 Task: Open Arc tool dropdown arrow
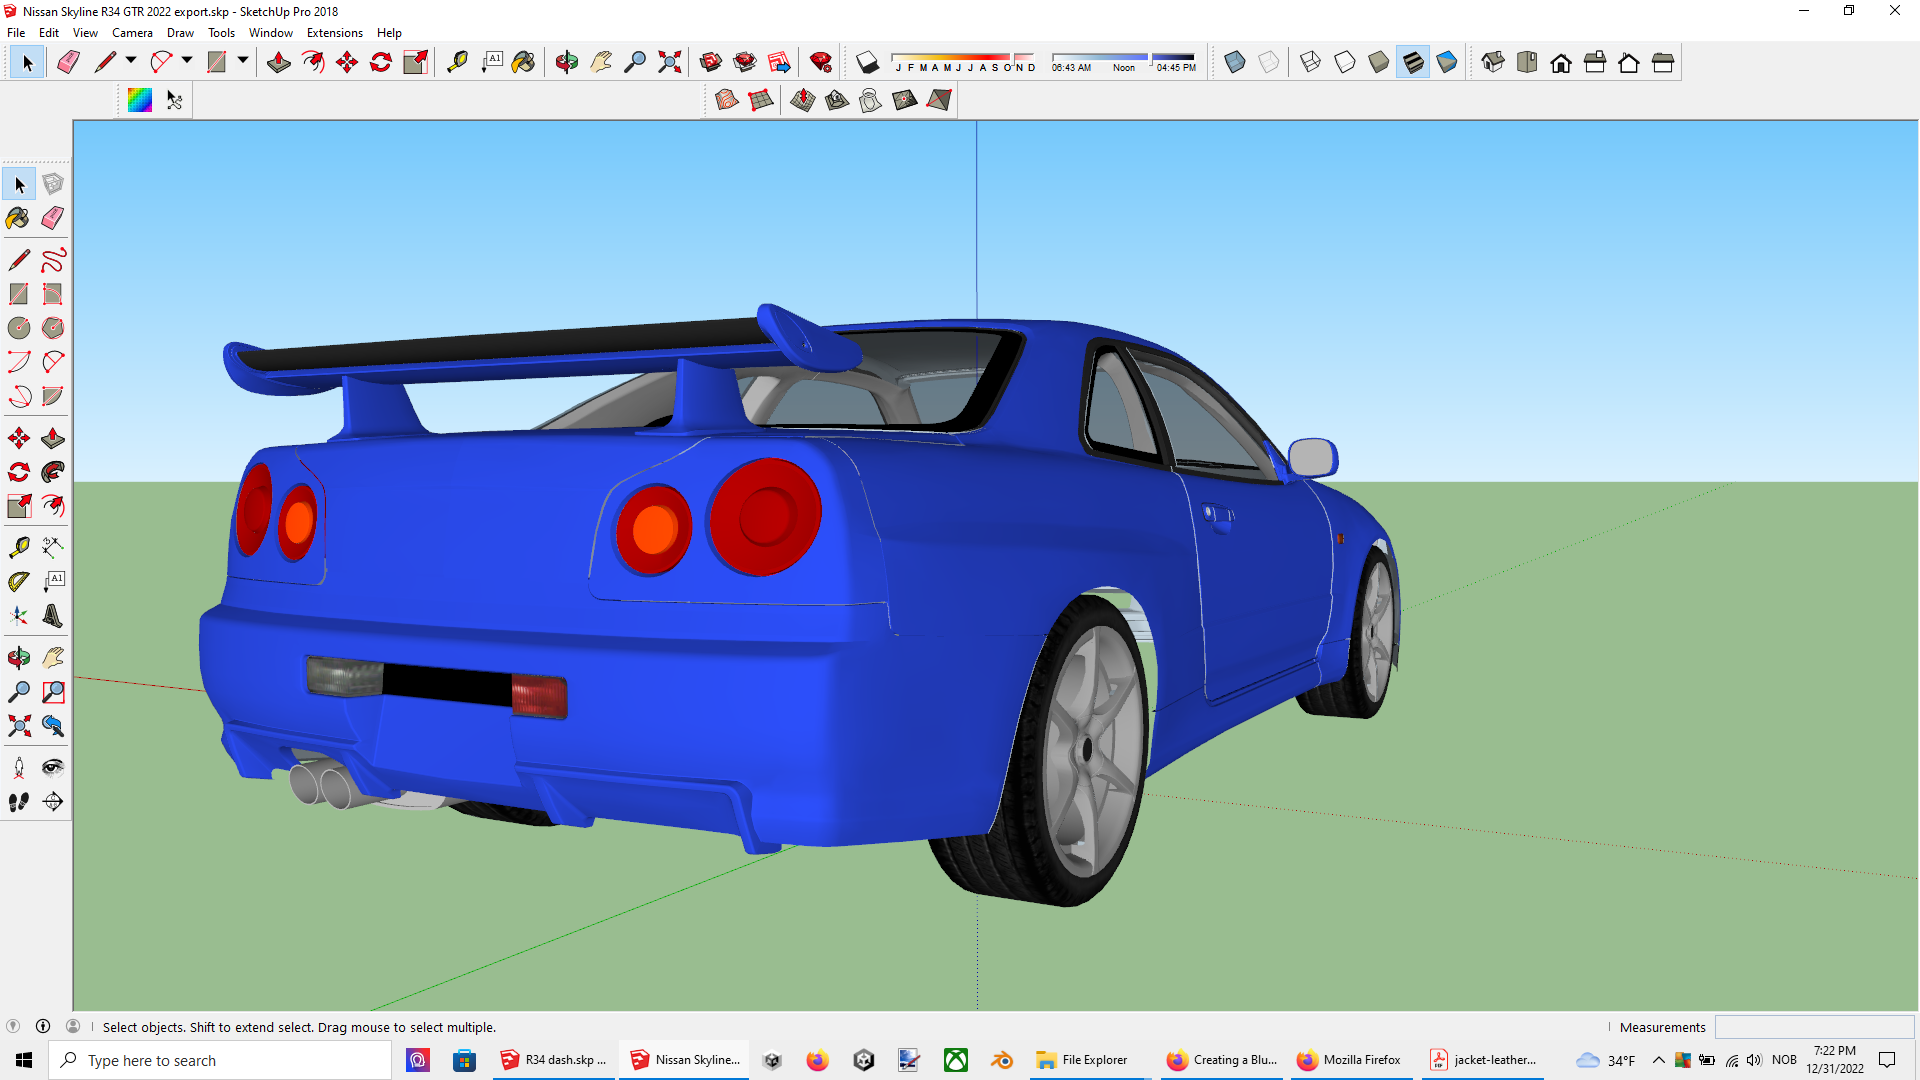pos(187,61)
